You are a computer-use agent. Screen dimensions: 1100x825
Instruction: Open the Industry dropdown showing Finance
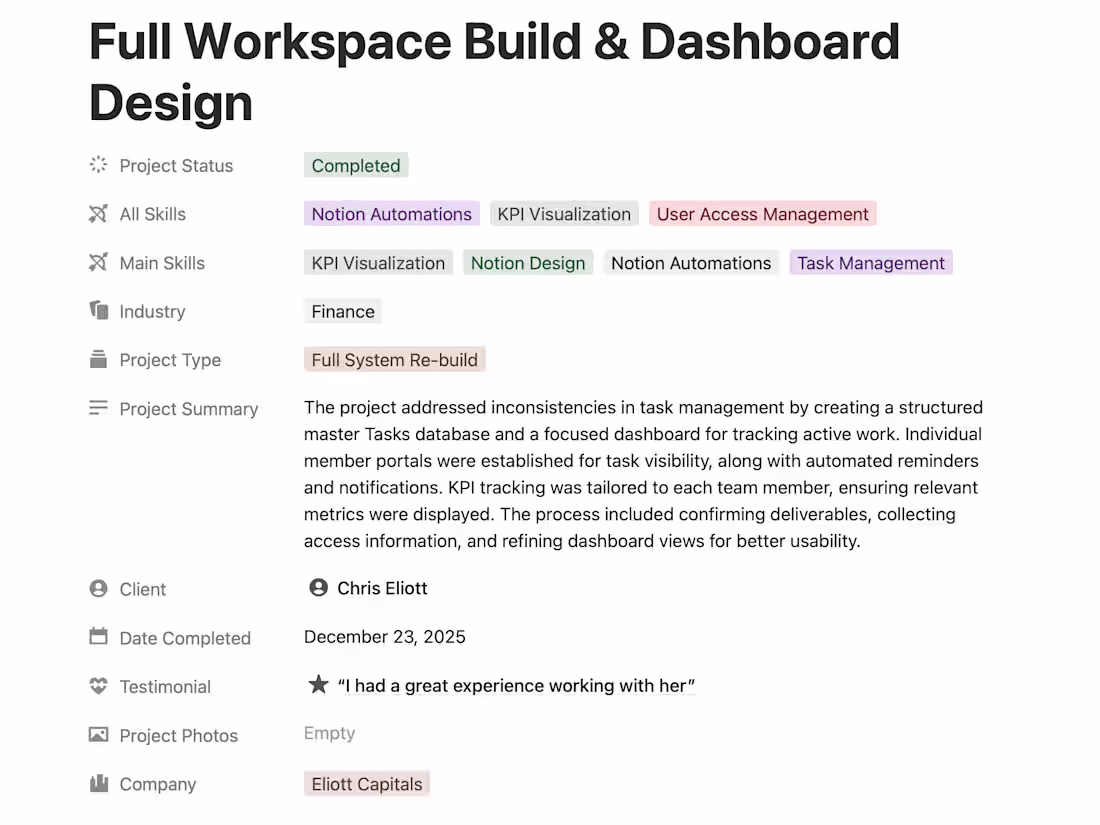click(x=342, y=311)
